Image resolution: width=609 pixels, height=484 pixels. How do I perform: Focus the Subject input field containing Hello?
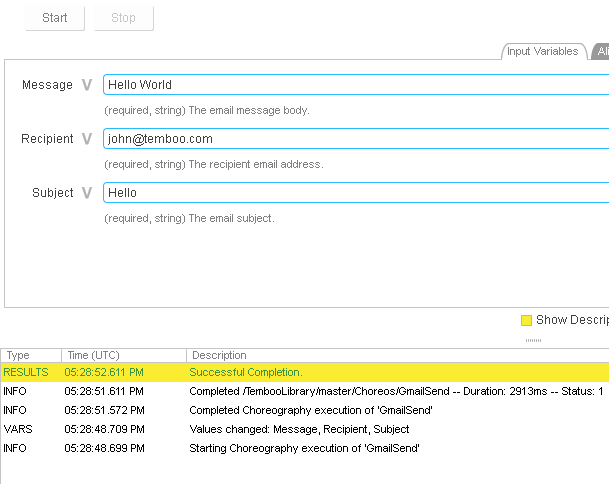[356, 193]
